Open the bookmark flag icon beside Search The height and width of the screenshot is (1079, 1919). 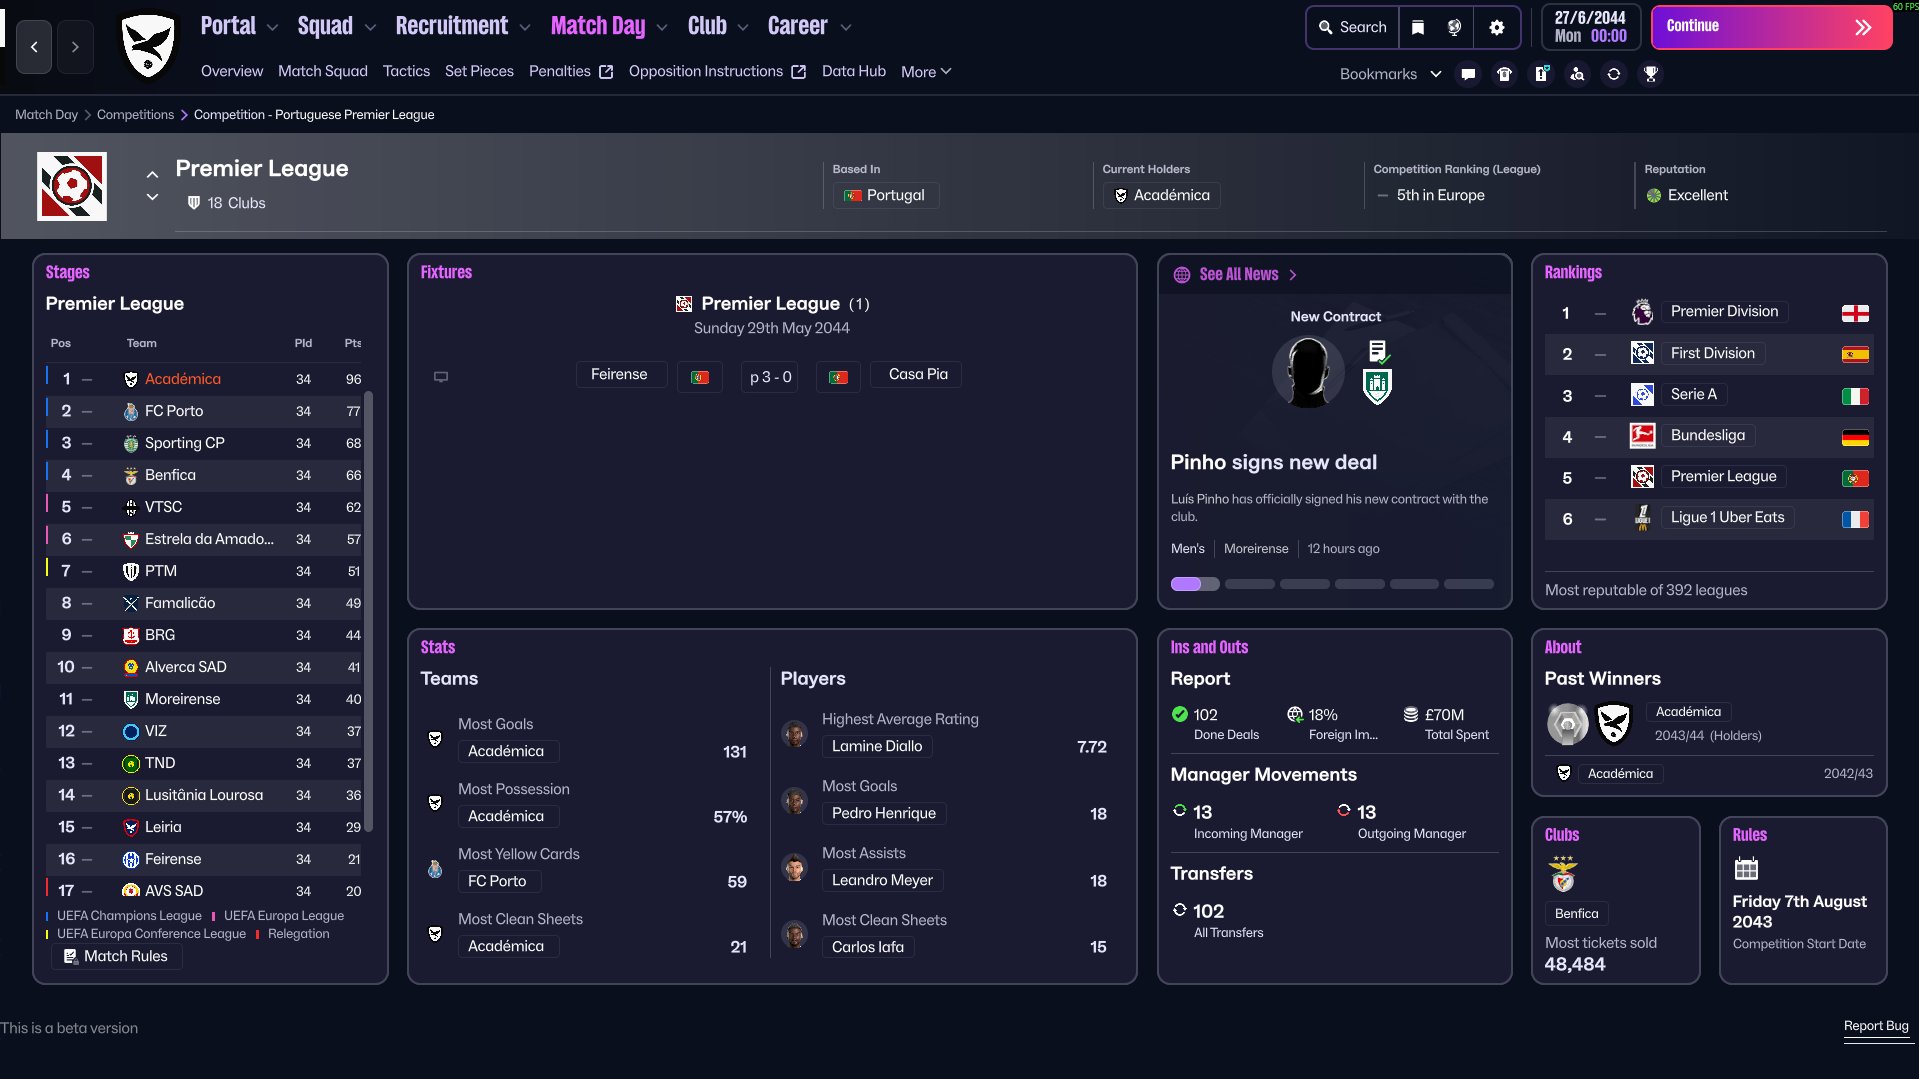tap(1417, 28)
